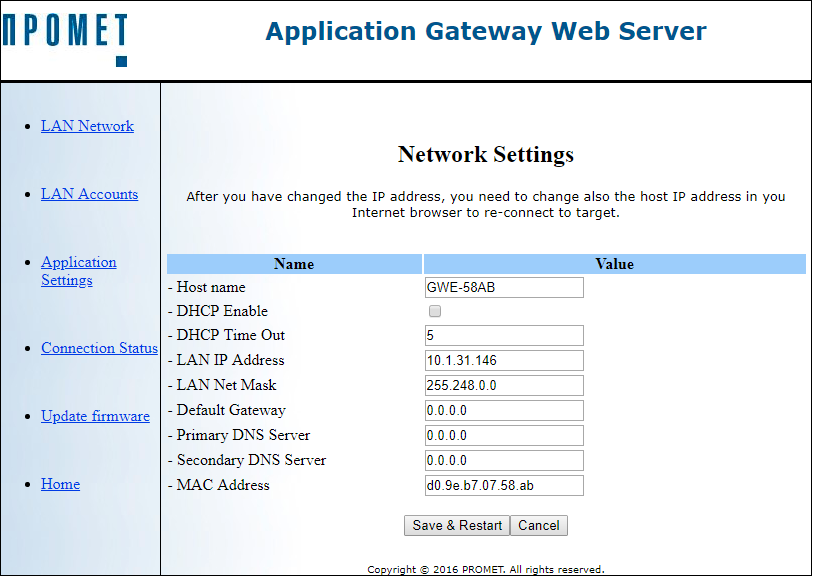The width and height of the screenshot is (816, 579).
Task: Click the PROMET logo
Action: pyautogui.click(x=65, y=37)
